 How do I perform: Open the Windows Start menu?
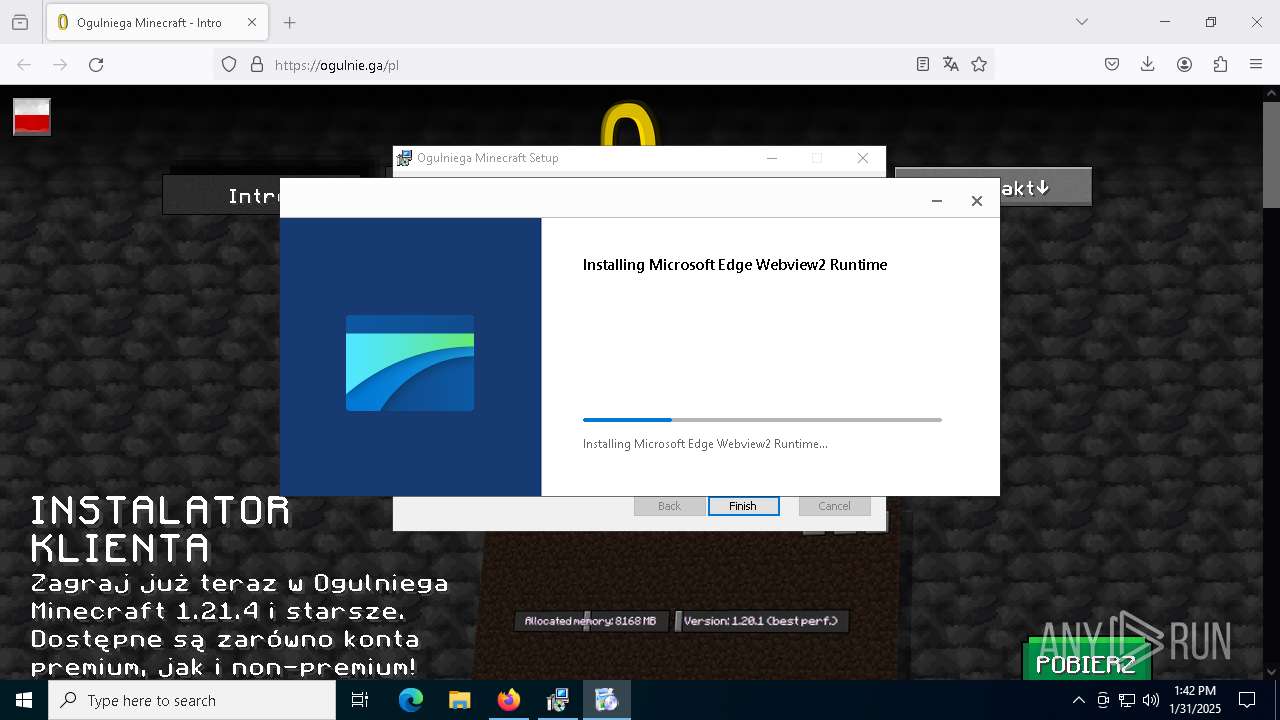pyautogui.click(x=24, y=700)
